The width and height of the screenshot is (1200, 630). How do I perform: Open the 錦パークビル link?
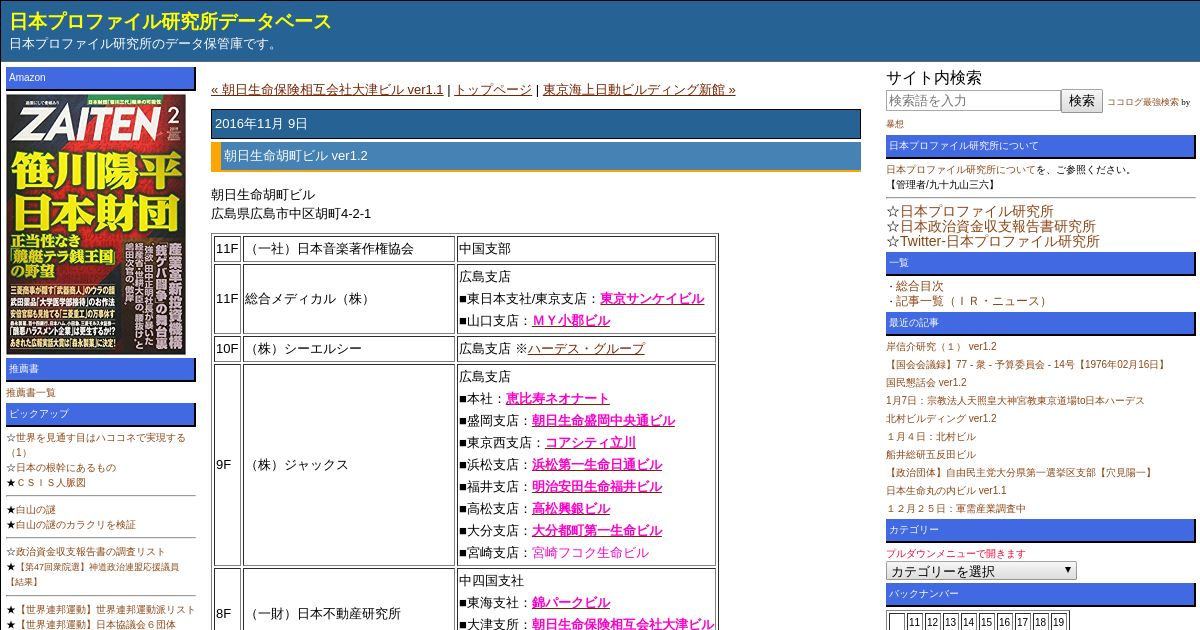pos(571,602)
